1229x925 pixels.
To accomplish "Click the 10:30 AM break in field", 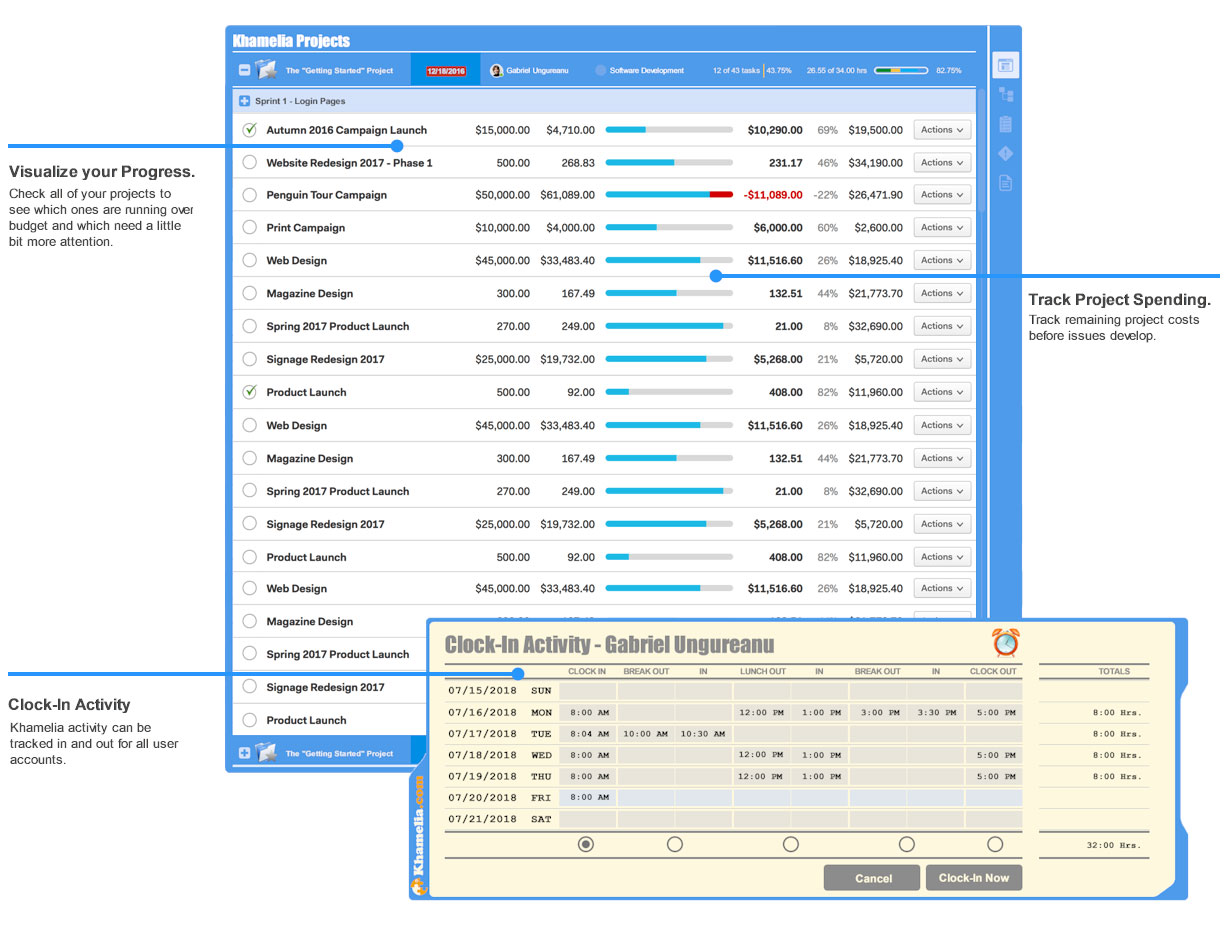I will tap(703, 734).
